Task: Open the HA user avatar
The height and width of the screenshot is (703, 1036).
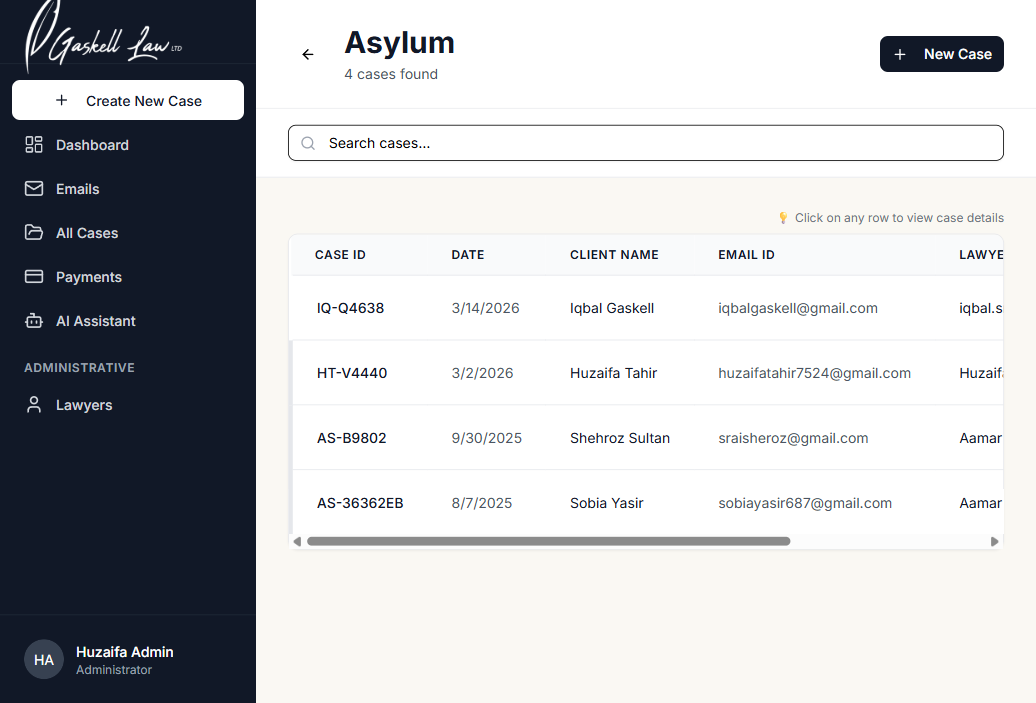Action: [x=44, y=660]
